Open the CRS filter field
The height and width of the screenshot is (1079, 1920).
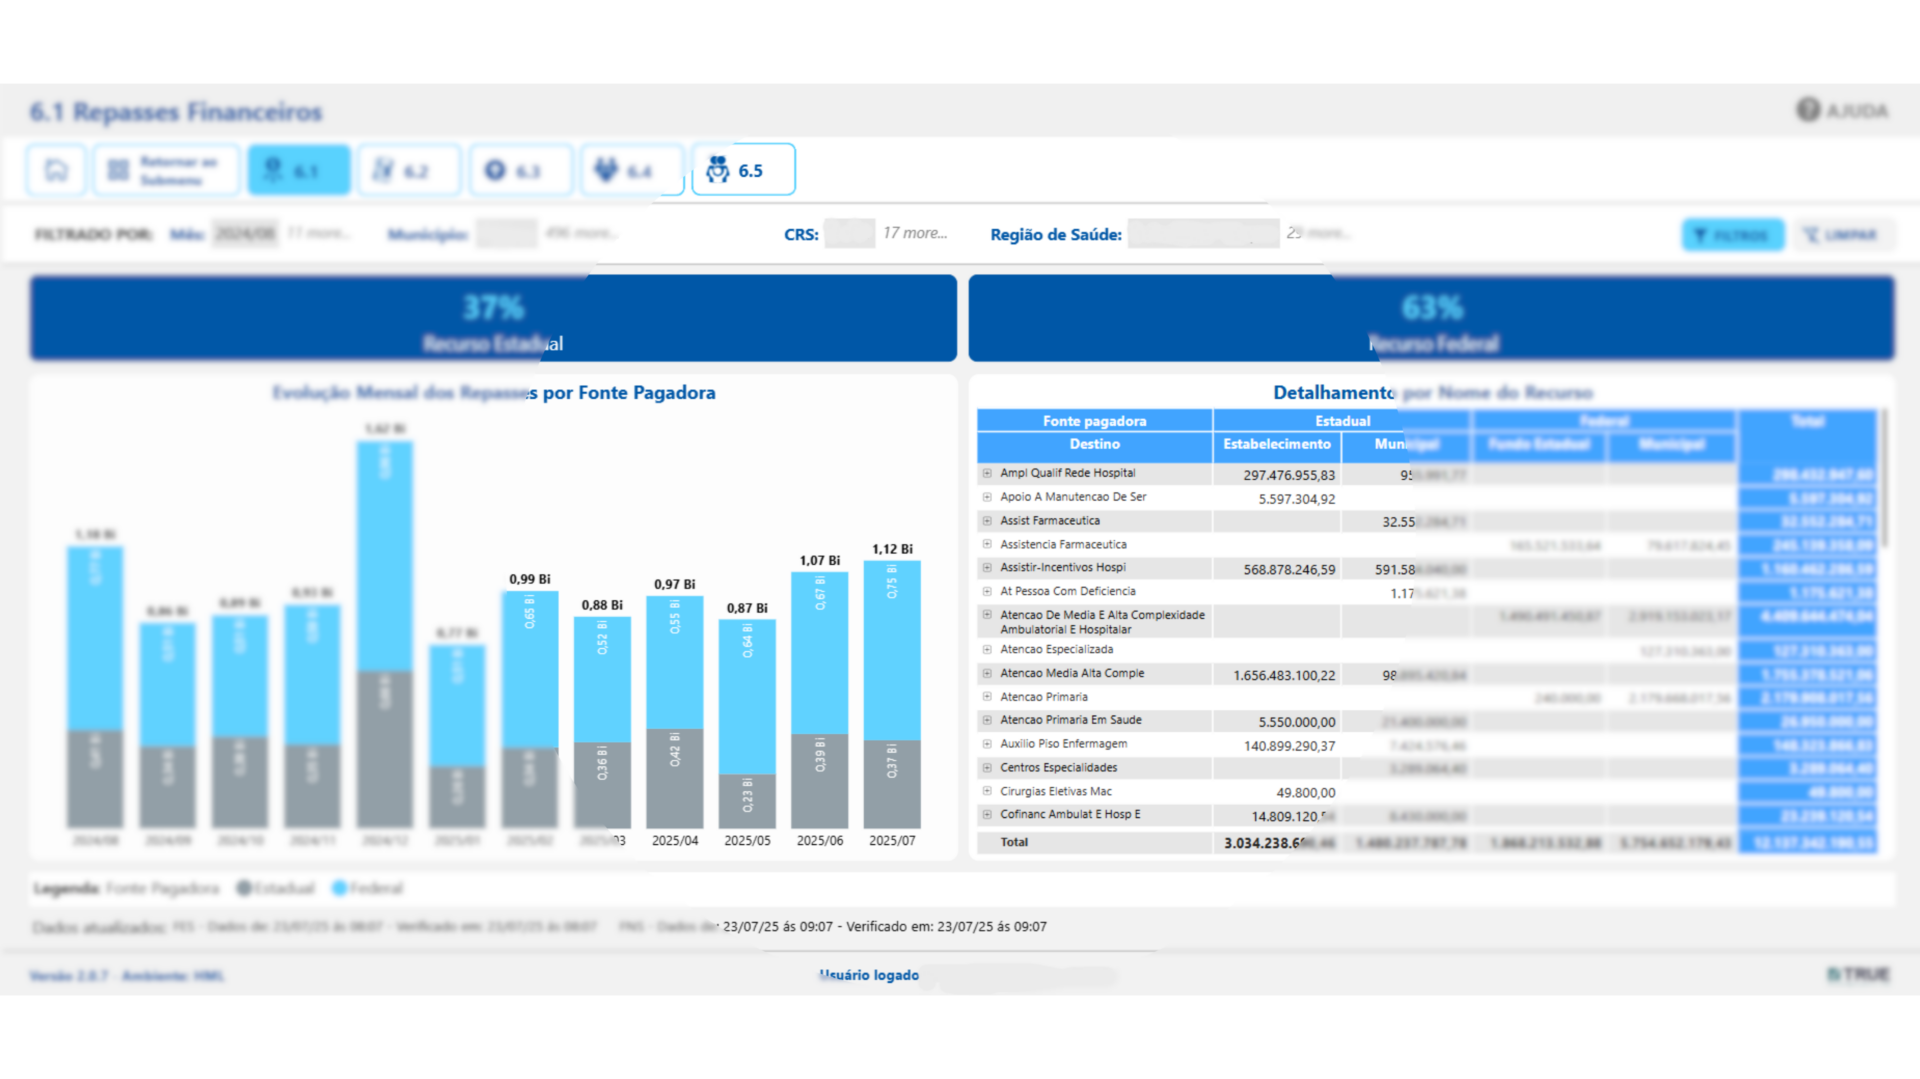point(849,234)
